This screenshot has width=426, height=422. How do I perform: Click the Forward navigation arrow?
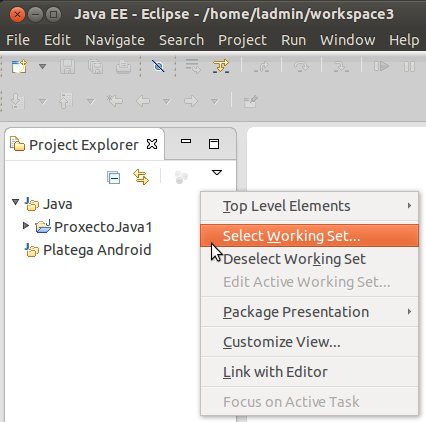click(x=191, y=101)
